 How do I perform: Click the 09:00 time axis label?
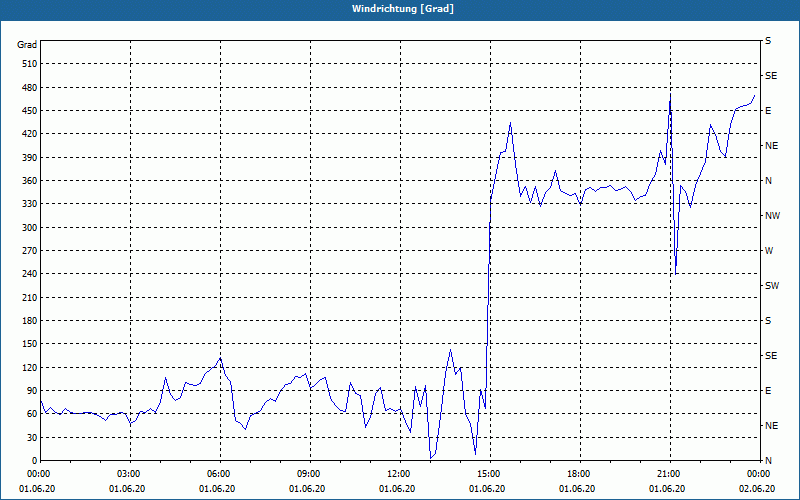310,474
